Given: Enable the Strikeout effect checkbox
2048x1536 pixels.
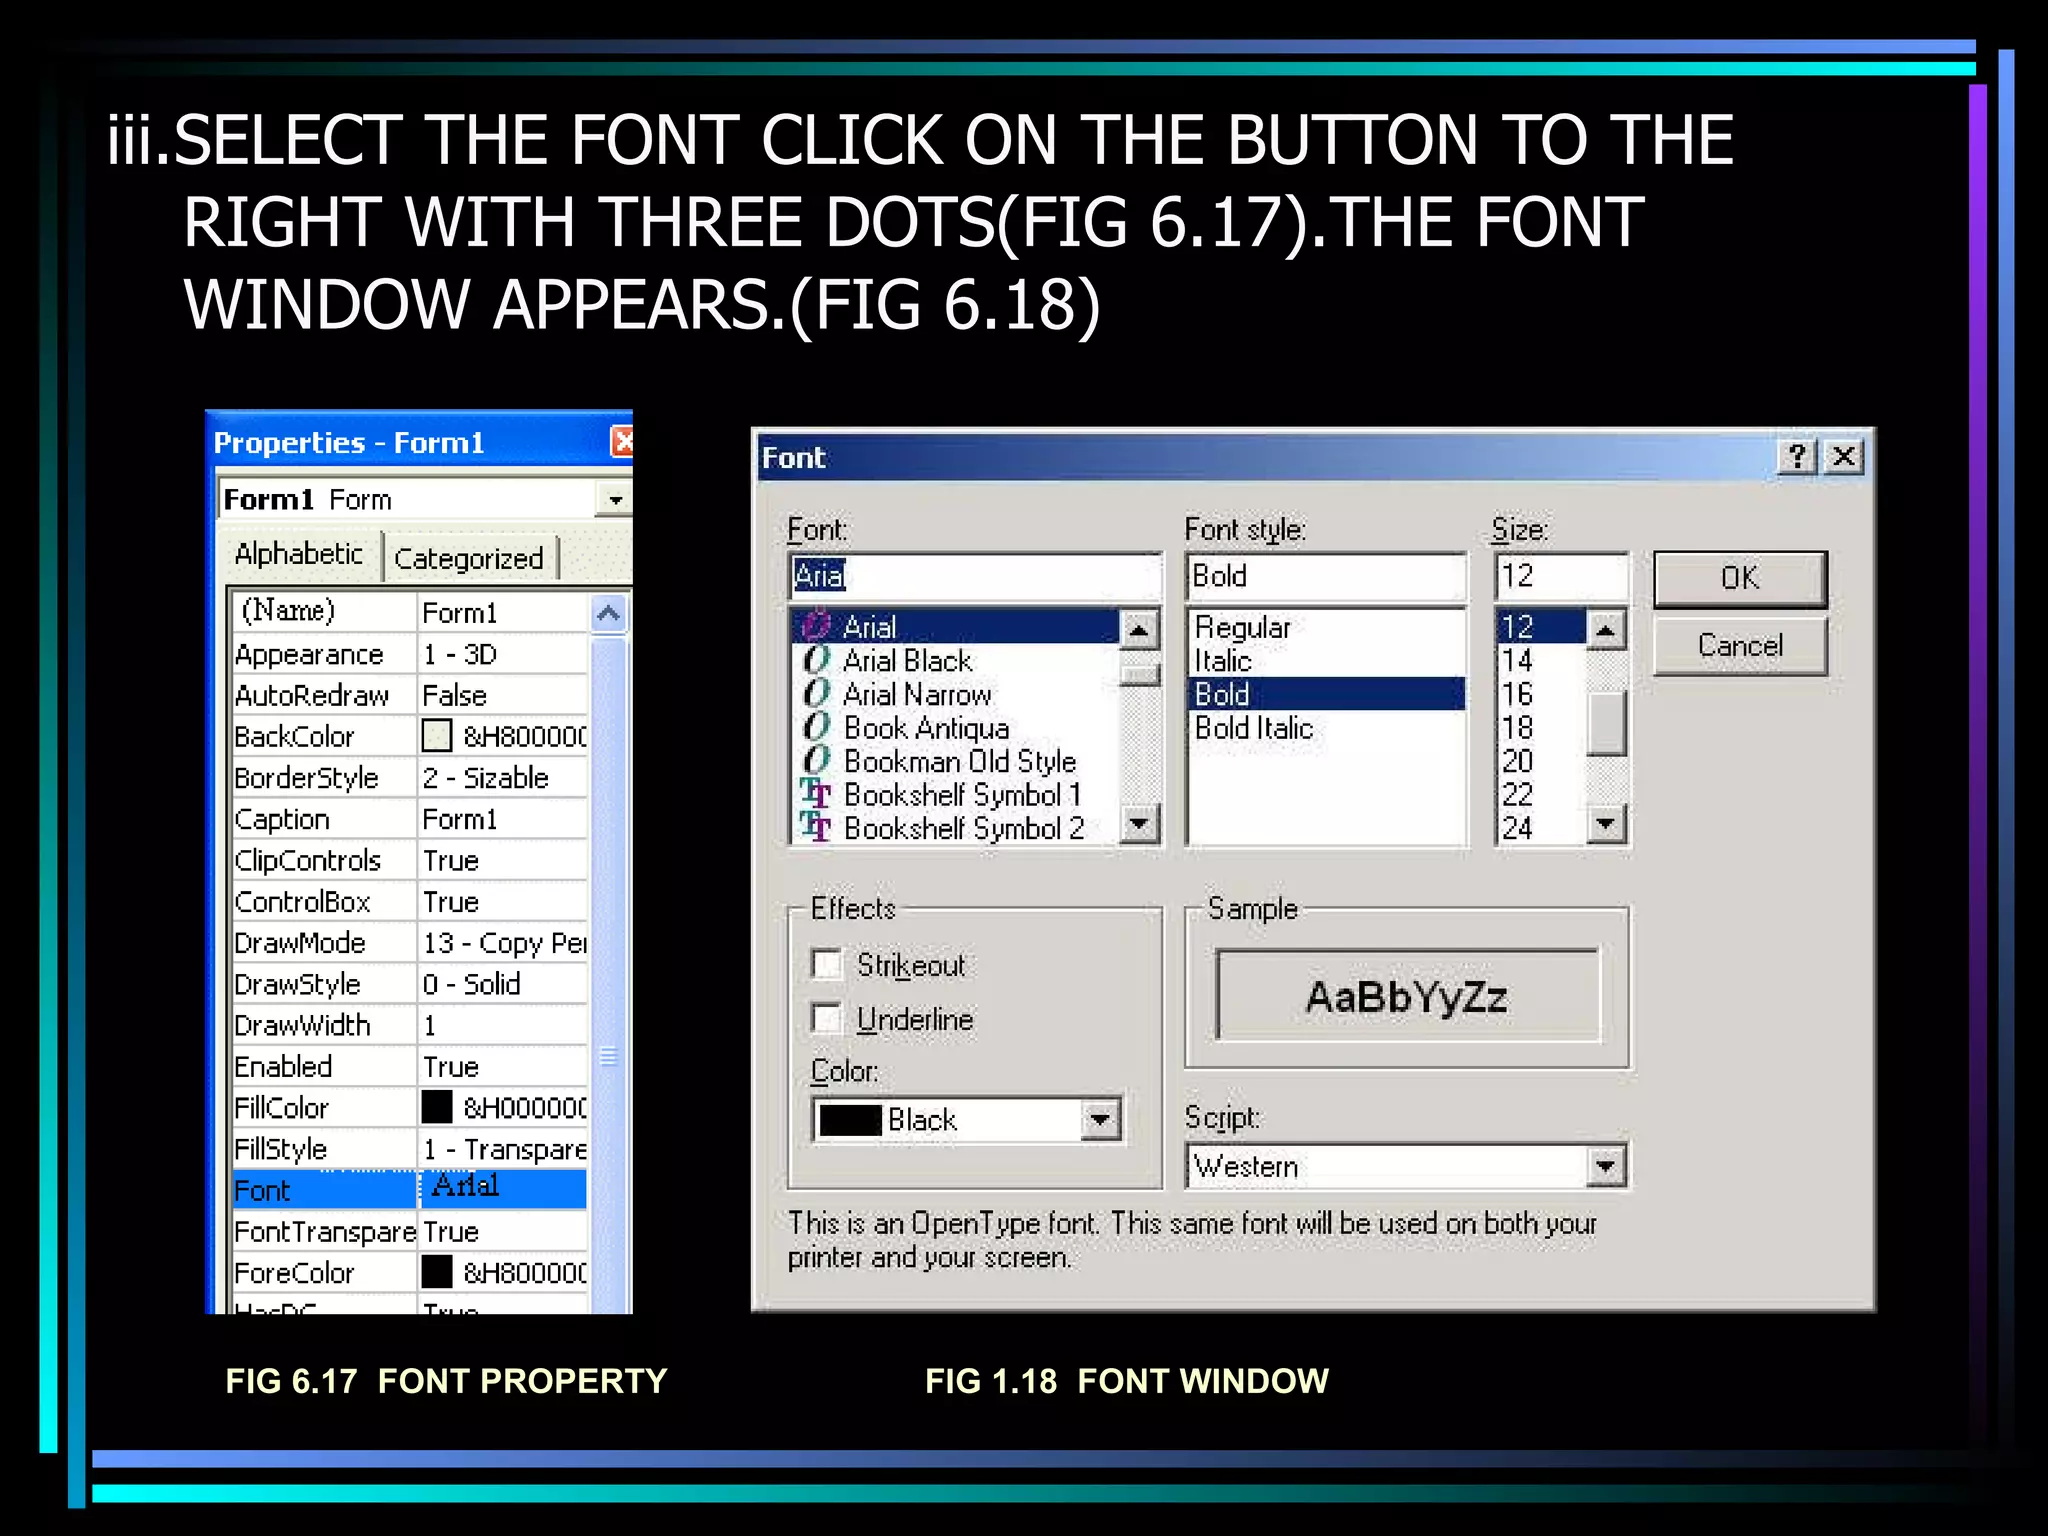Looking at the screenshot, I should (x=826, y=965).
